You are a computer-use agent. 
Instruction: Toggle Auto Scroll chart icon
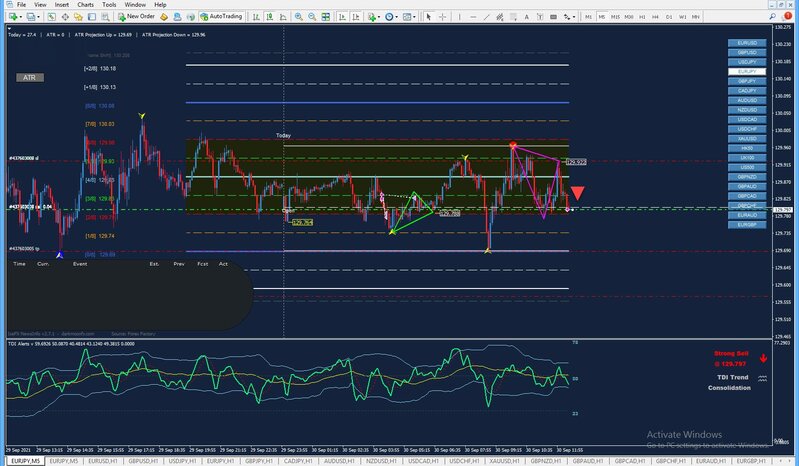(343, 17)
